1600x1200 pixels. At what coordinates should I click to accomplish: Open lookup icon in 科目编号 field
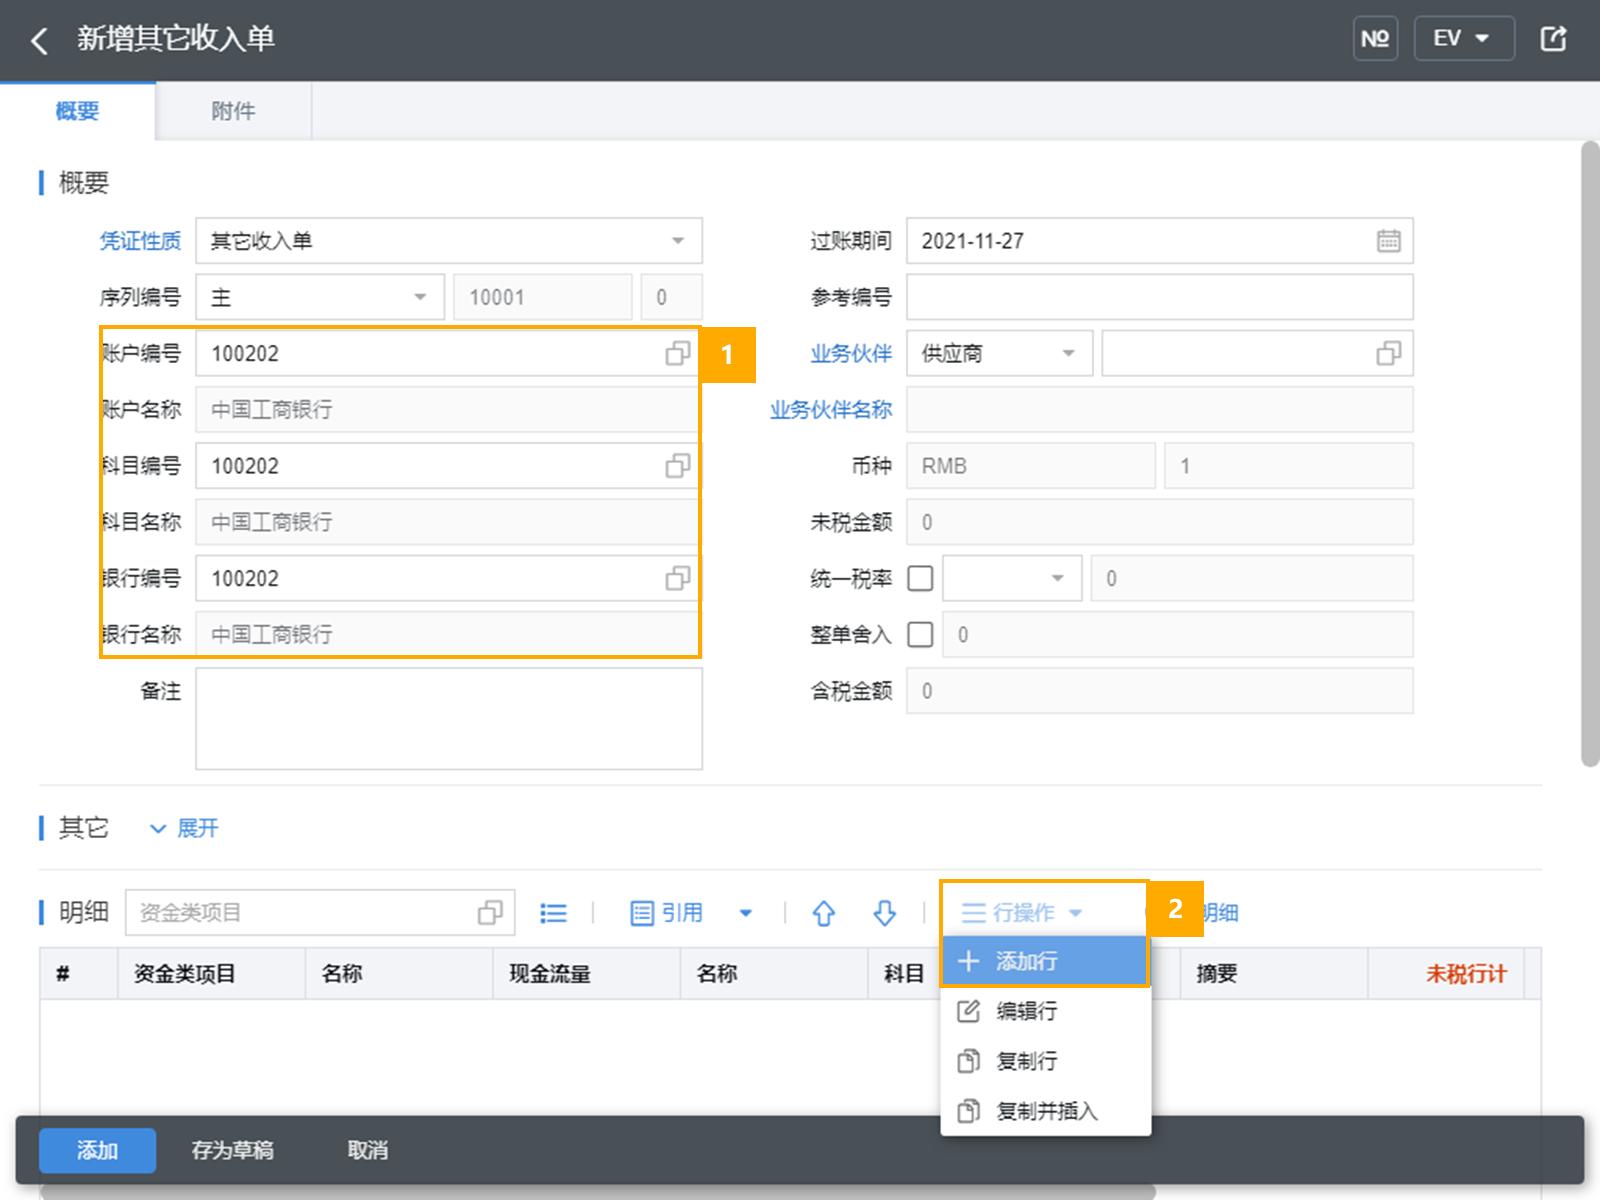point(678,466)
